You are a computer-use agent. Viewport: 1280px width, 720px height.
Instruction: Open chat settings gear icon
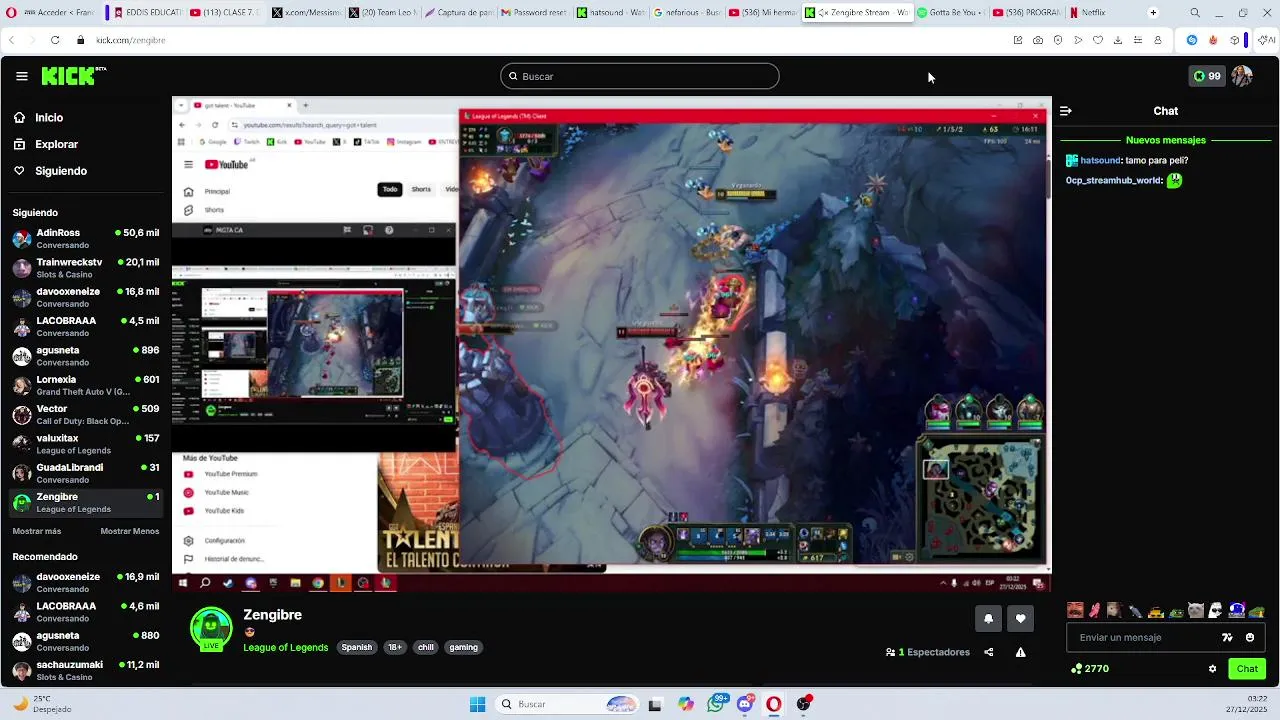click(x=1212, y=669)
